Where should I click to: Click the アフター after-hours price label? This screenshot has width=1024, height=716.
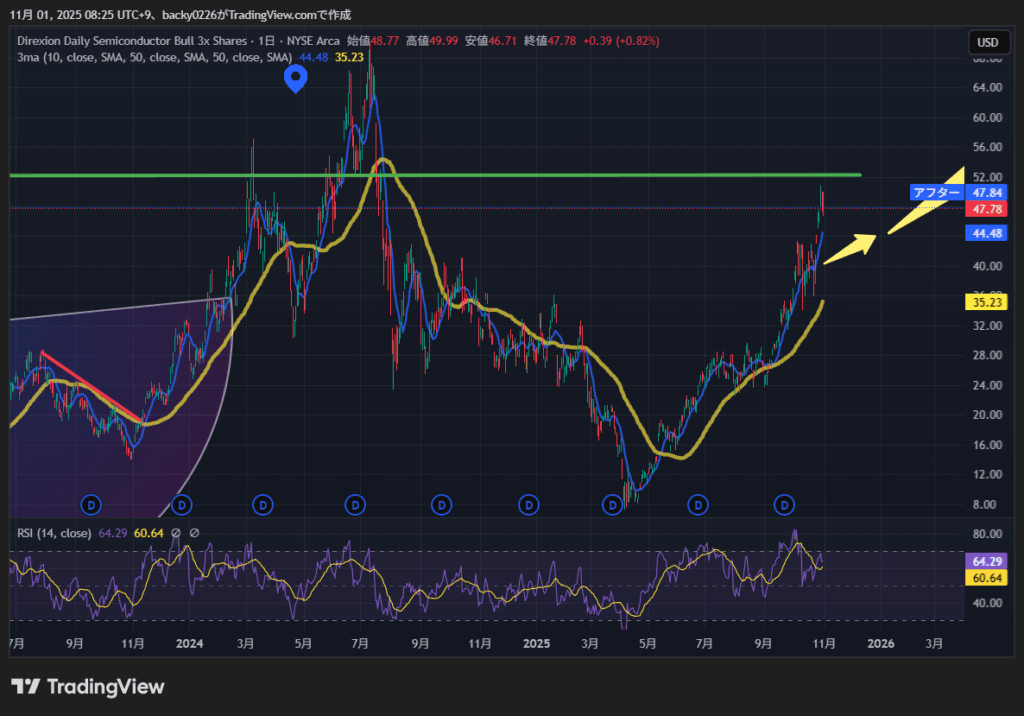(x=935, y=192)
